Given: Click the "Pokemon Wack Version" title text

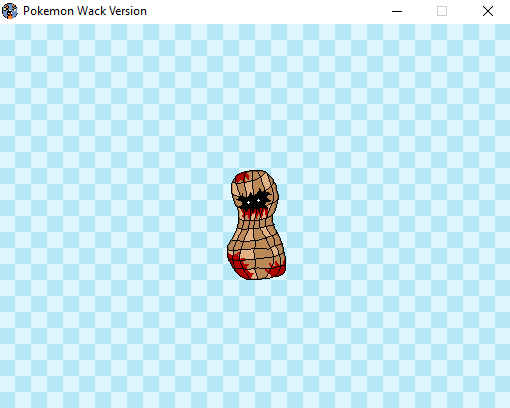Looking at the screenshot, I should tap(85, 11).
